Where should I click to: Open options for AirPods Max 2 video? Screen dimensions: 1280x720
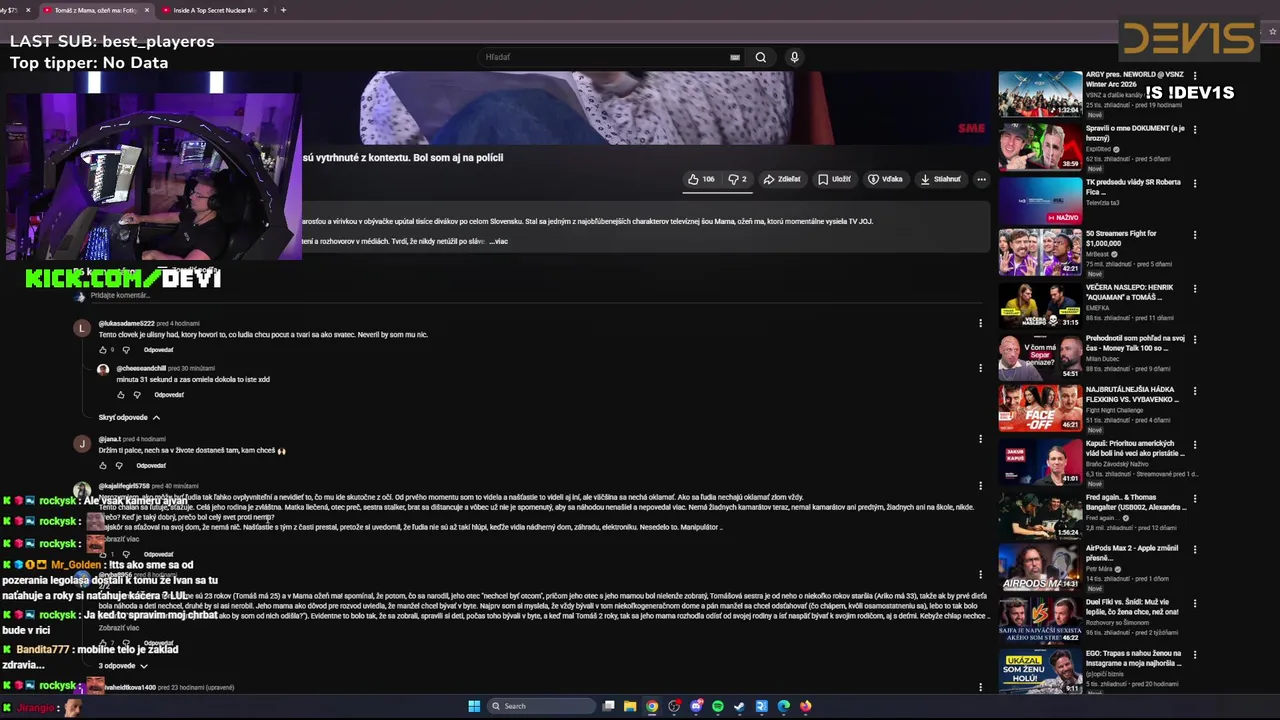coord(1194,550)
